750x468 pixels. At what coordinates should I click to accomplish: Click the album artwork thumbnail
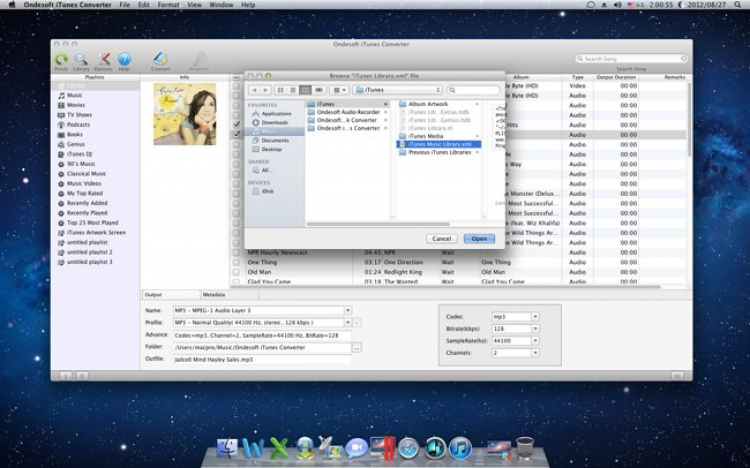click(x=185, y=114)
